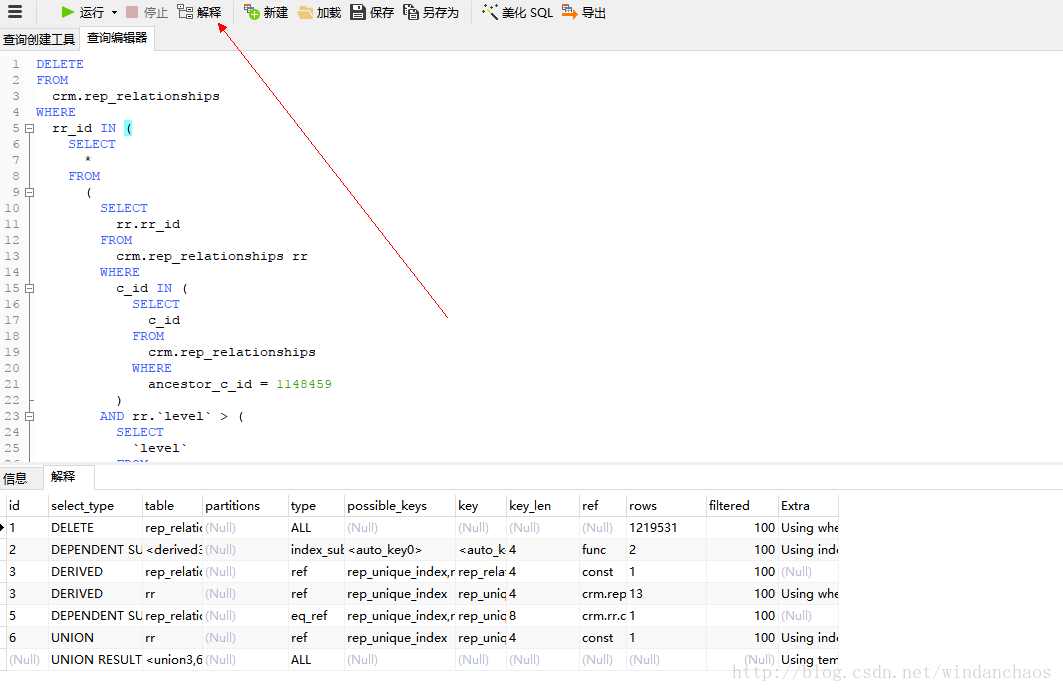Collapse code fold at line 23
The image size is (1063, 692).
tap(29, 416)
